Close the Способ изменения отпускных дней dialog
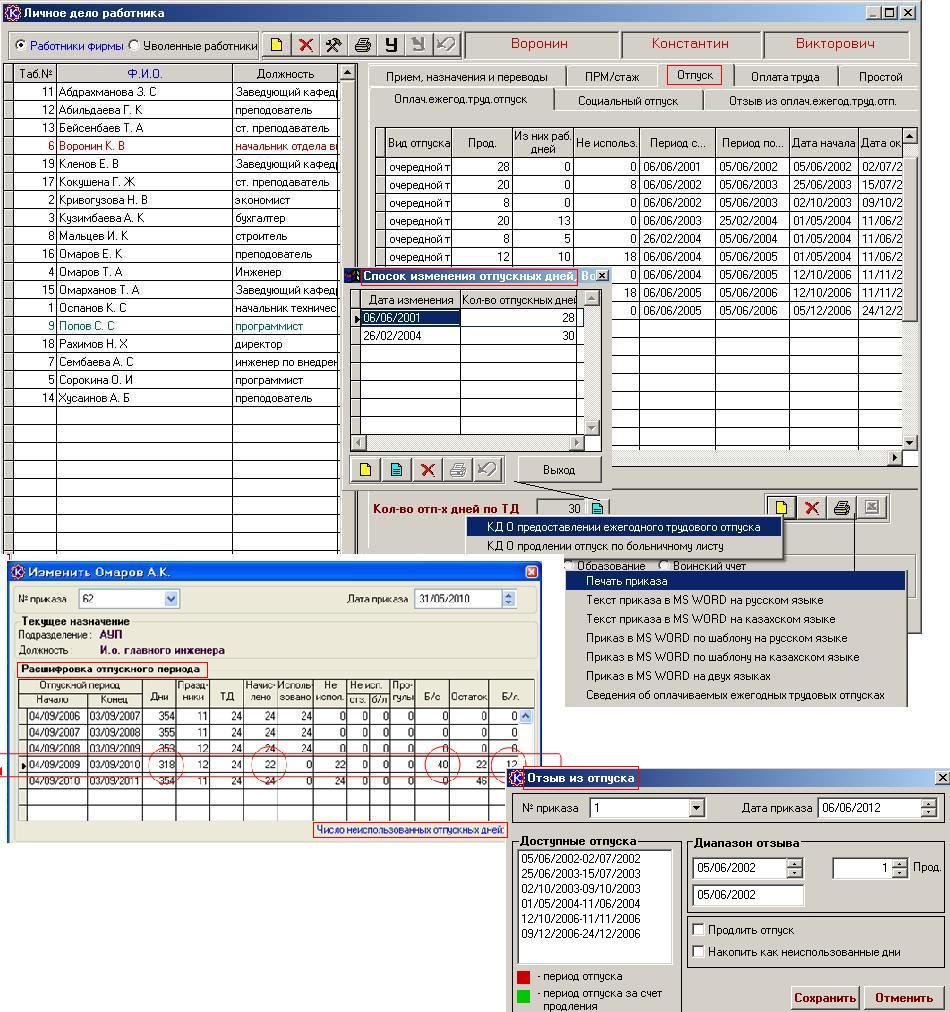This screenshot has width=950, height=1012. coord(601,276)
